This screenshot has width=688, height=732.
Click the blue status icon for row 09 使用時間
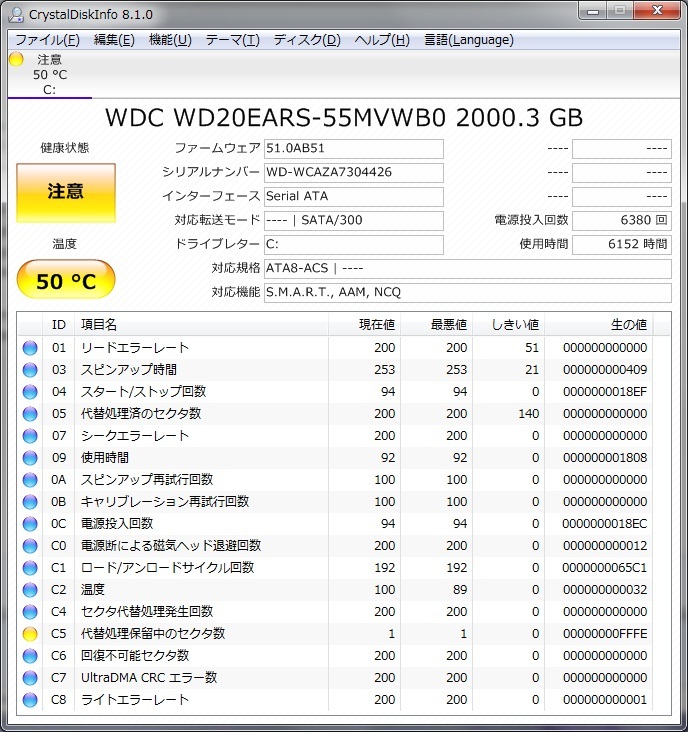30,458
